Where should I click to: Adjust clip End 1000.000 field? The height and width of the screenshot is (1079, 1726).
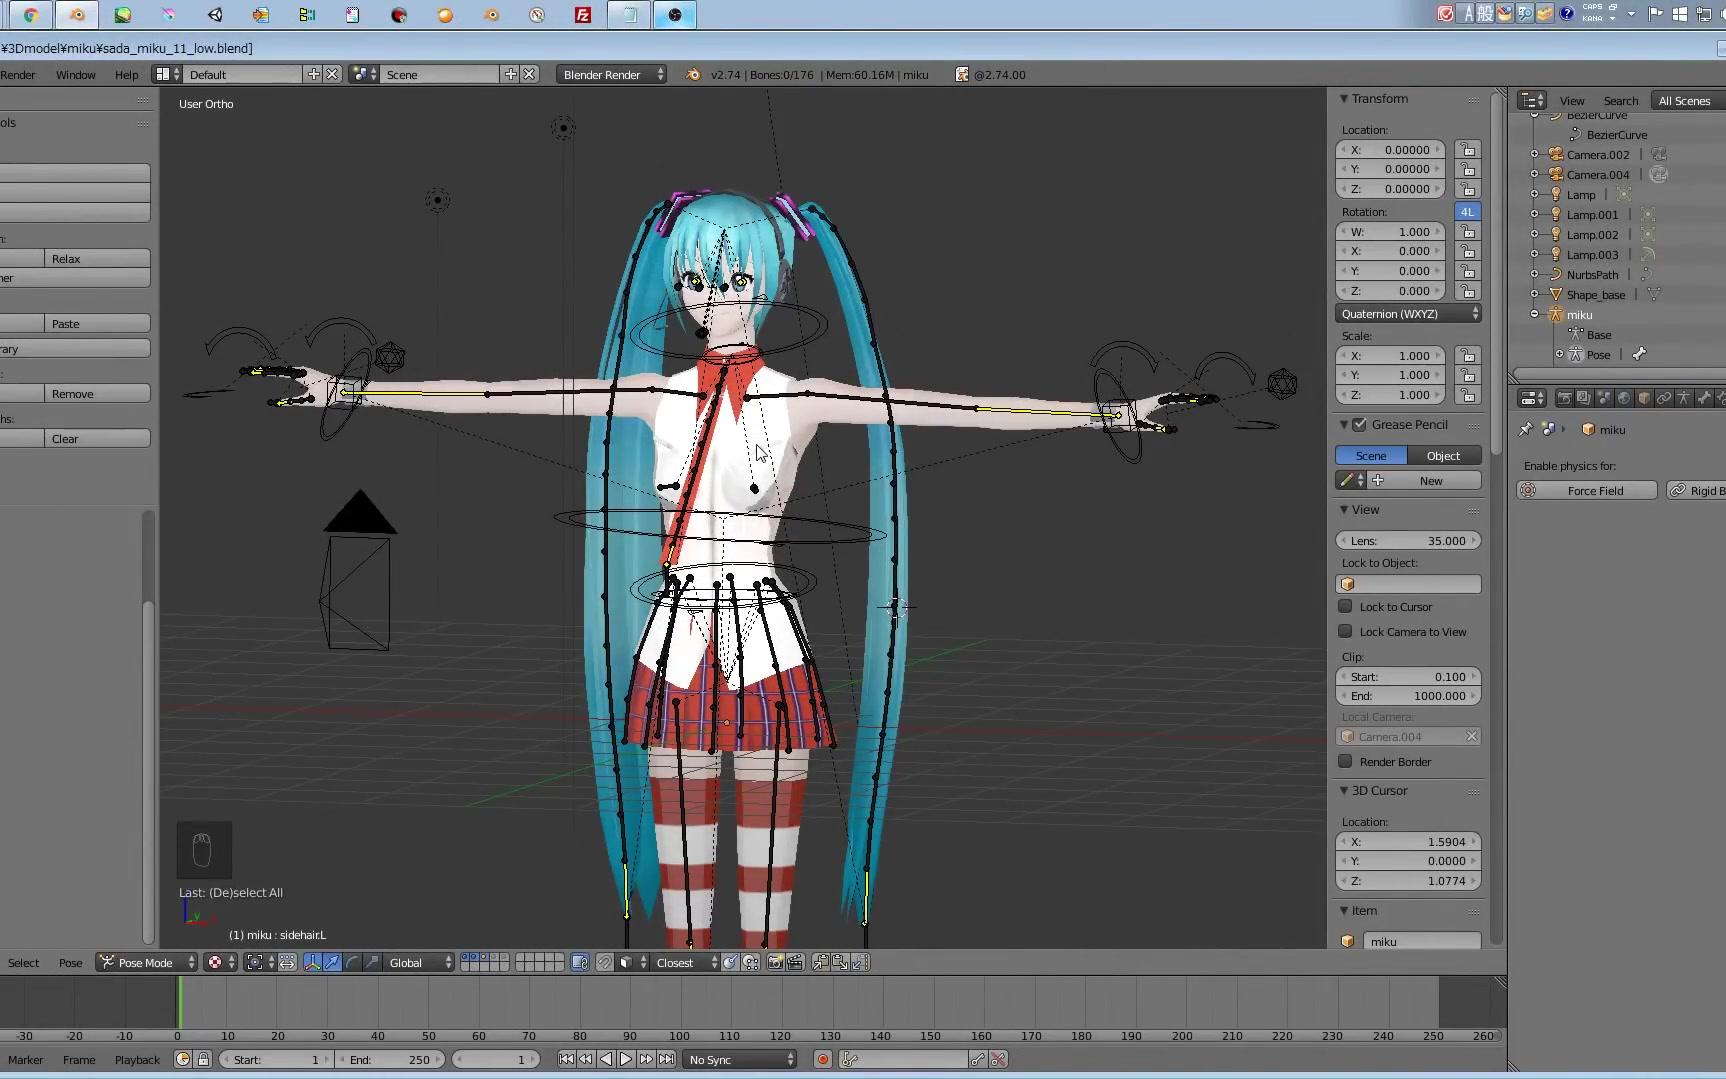[1408, 696]
